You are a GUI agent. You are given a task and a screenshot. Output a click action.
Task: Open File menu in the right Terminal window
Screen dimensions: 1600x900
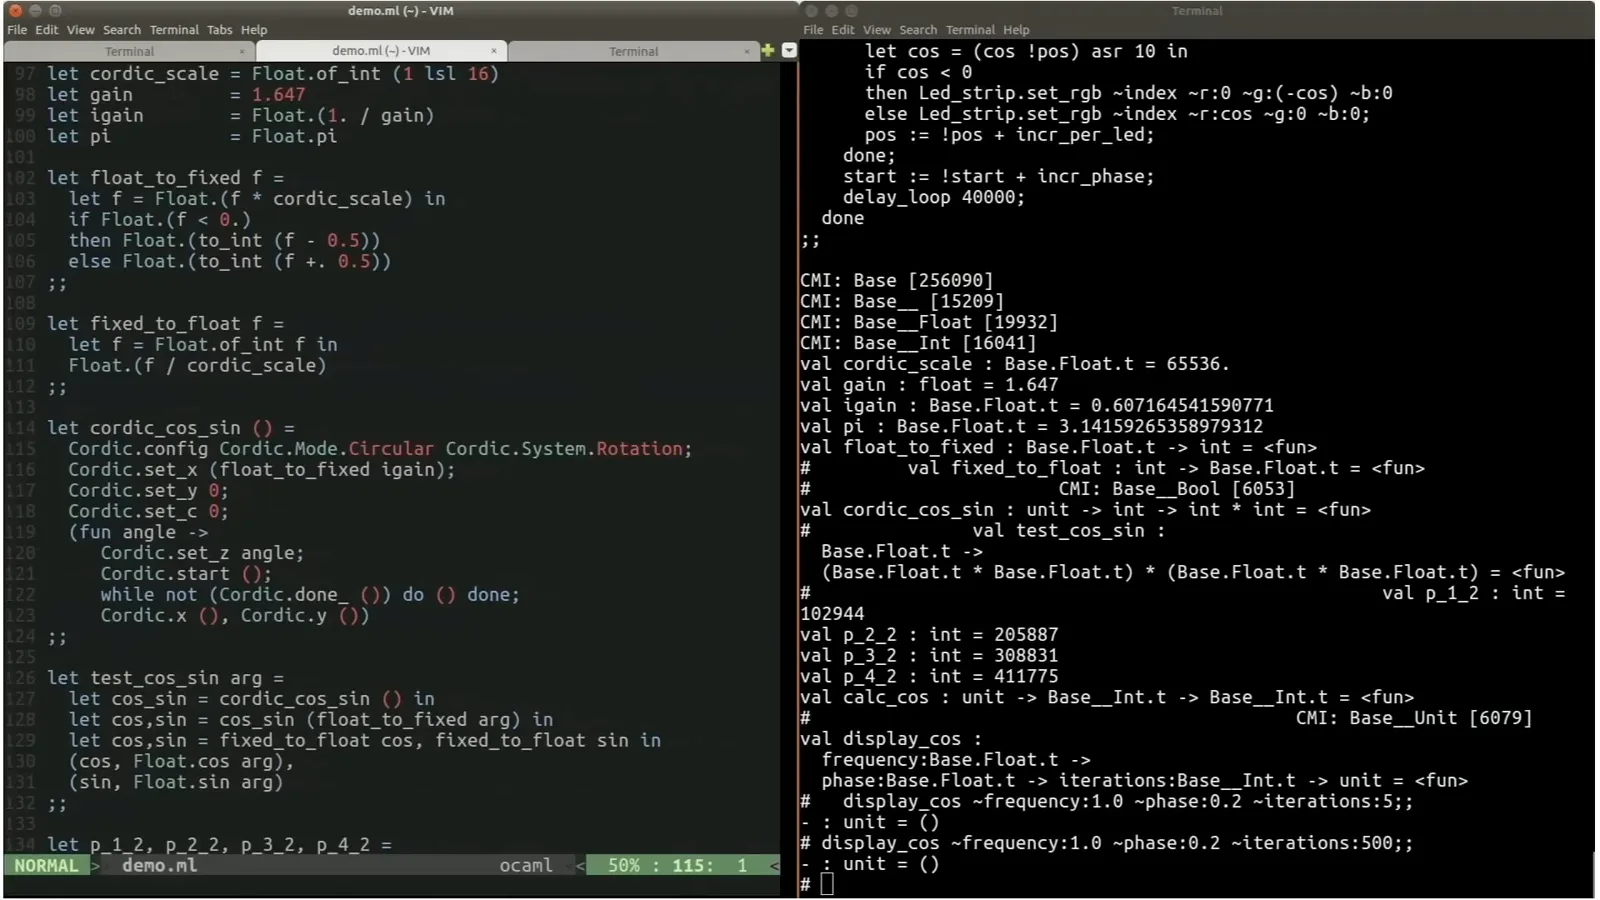[x=813, y=30]
